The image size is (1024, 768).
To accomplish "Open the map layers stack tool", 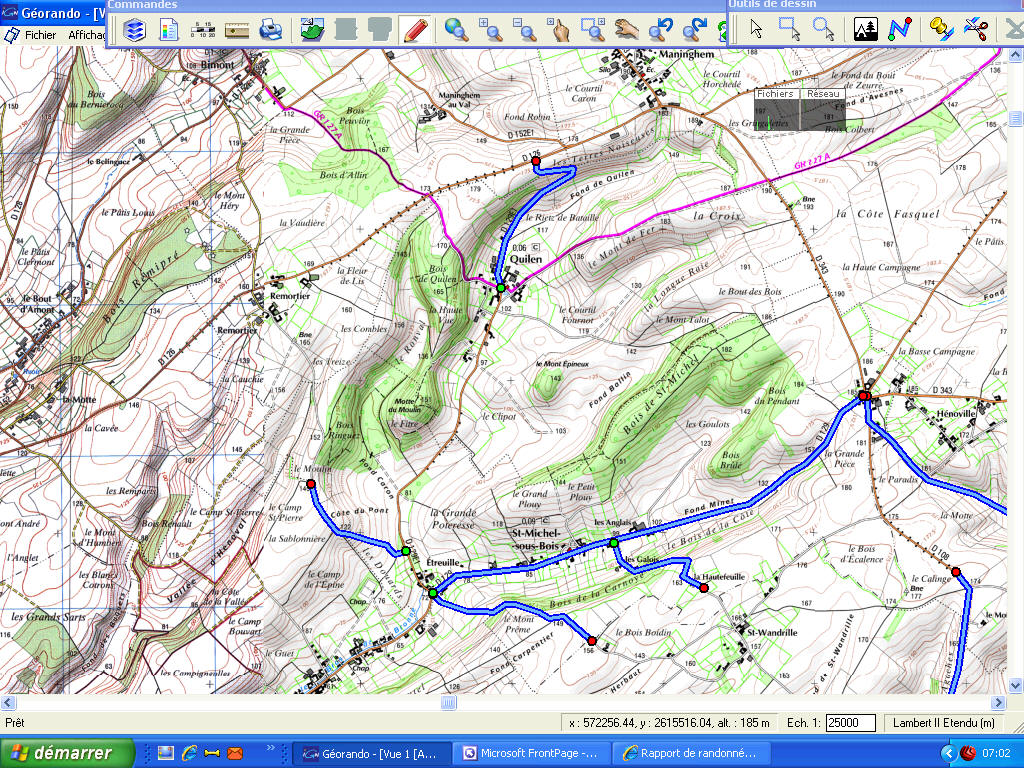I will 134,30.
